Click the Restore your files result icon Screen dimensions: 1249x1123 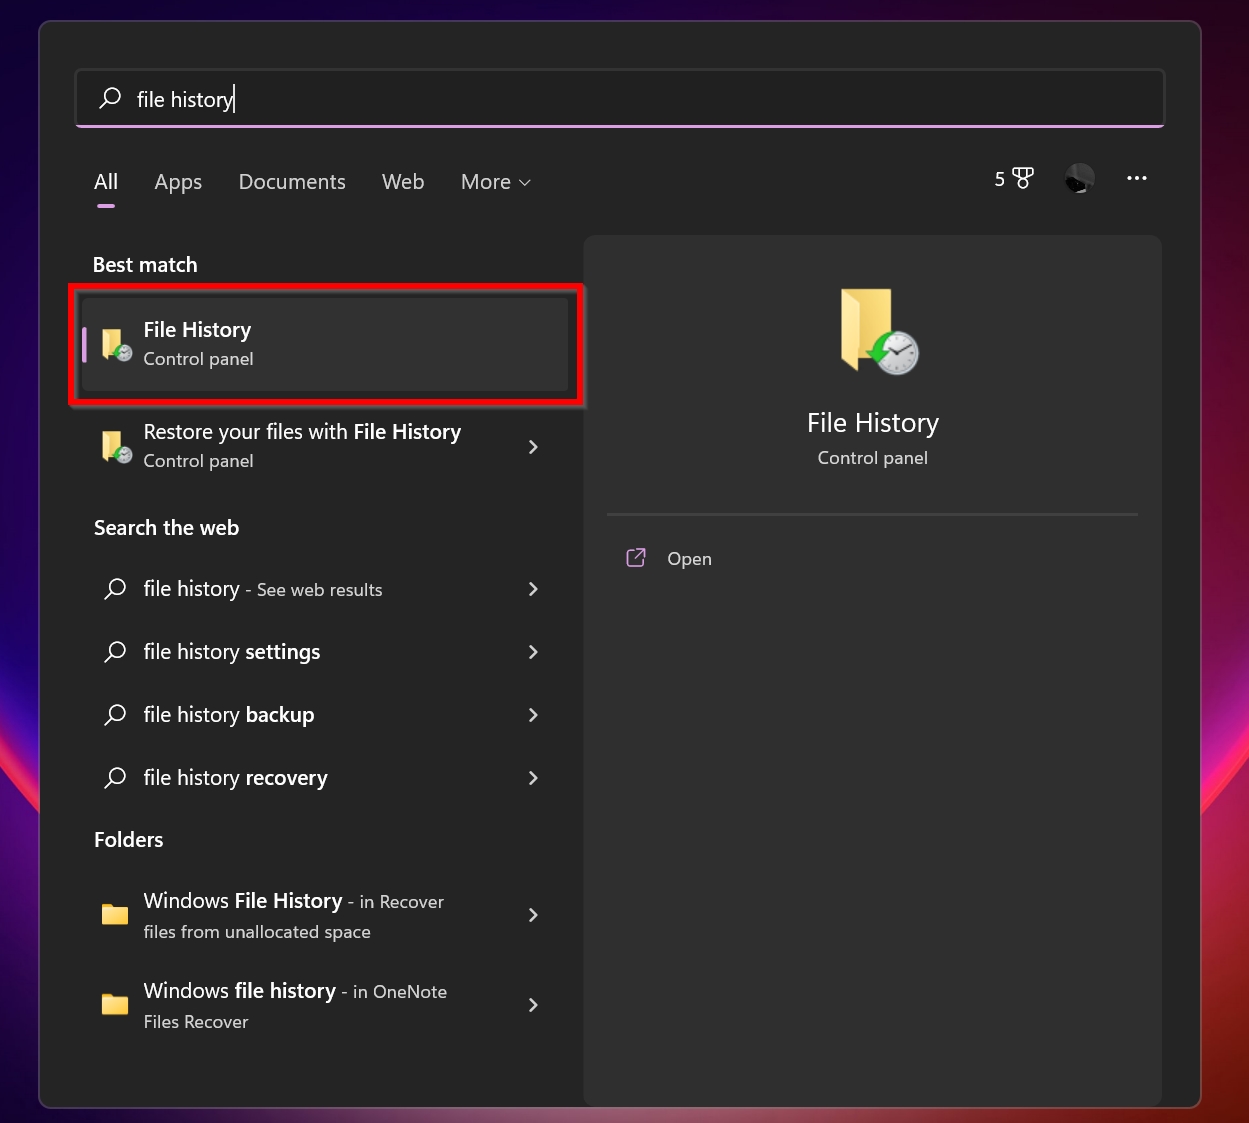click(117, 446)
